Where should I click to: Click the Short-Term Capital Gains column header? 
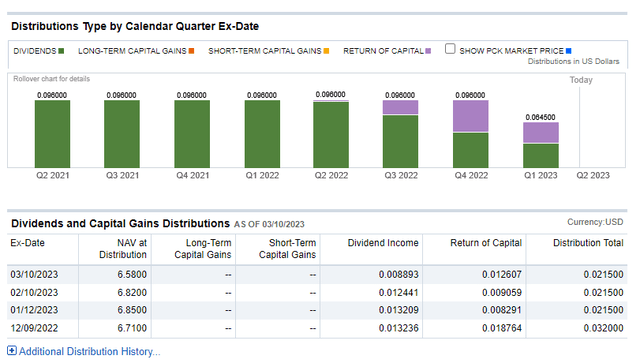(x=287, y=249)
